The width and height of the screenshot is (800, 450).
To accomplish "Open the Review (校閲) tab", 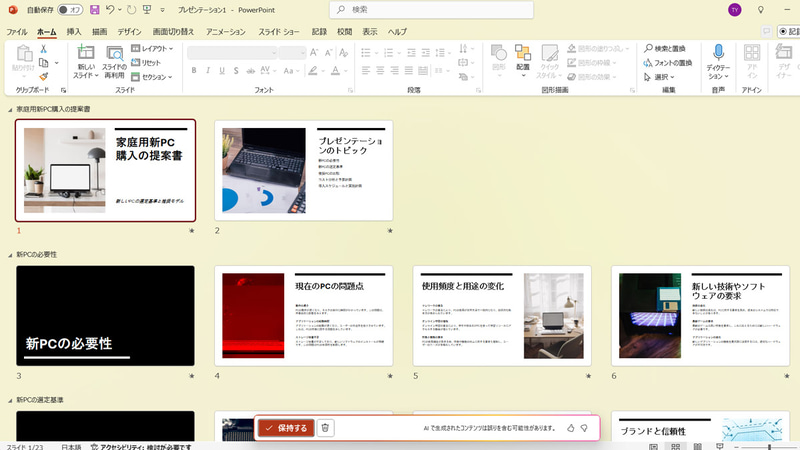I will [344, 32].
